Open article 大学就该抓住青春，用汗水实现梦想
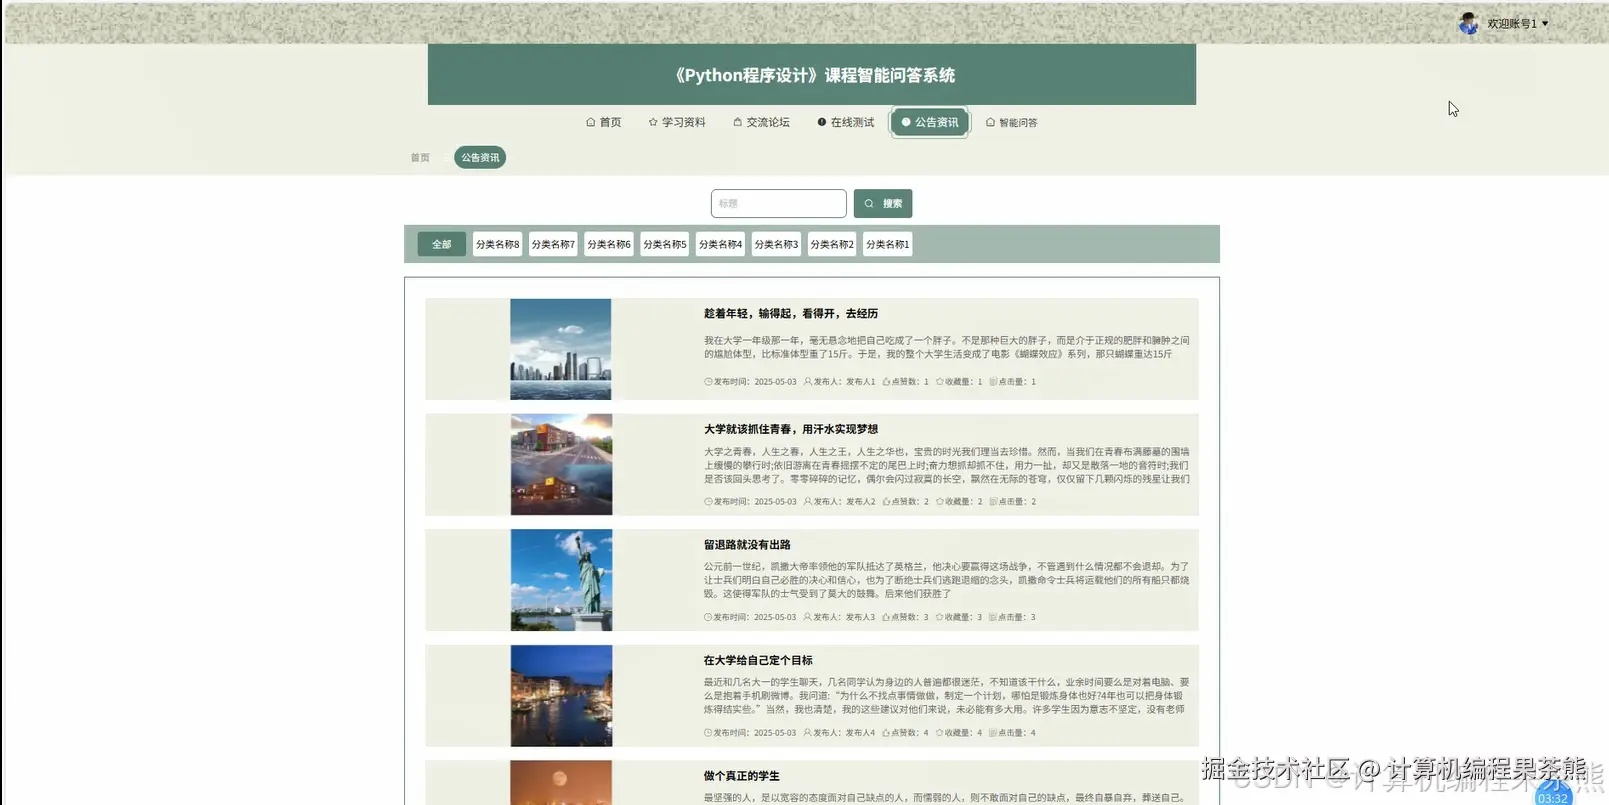 tap(791, 429)
